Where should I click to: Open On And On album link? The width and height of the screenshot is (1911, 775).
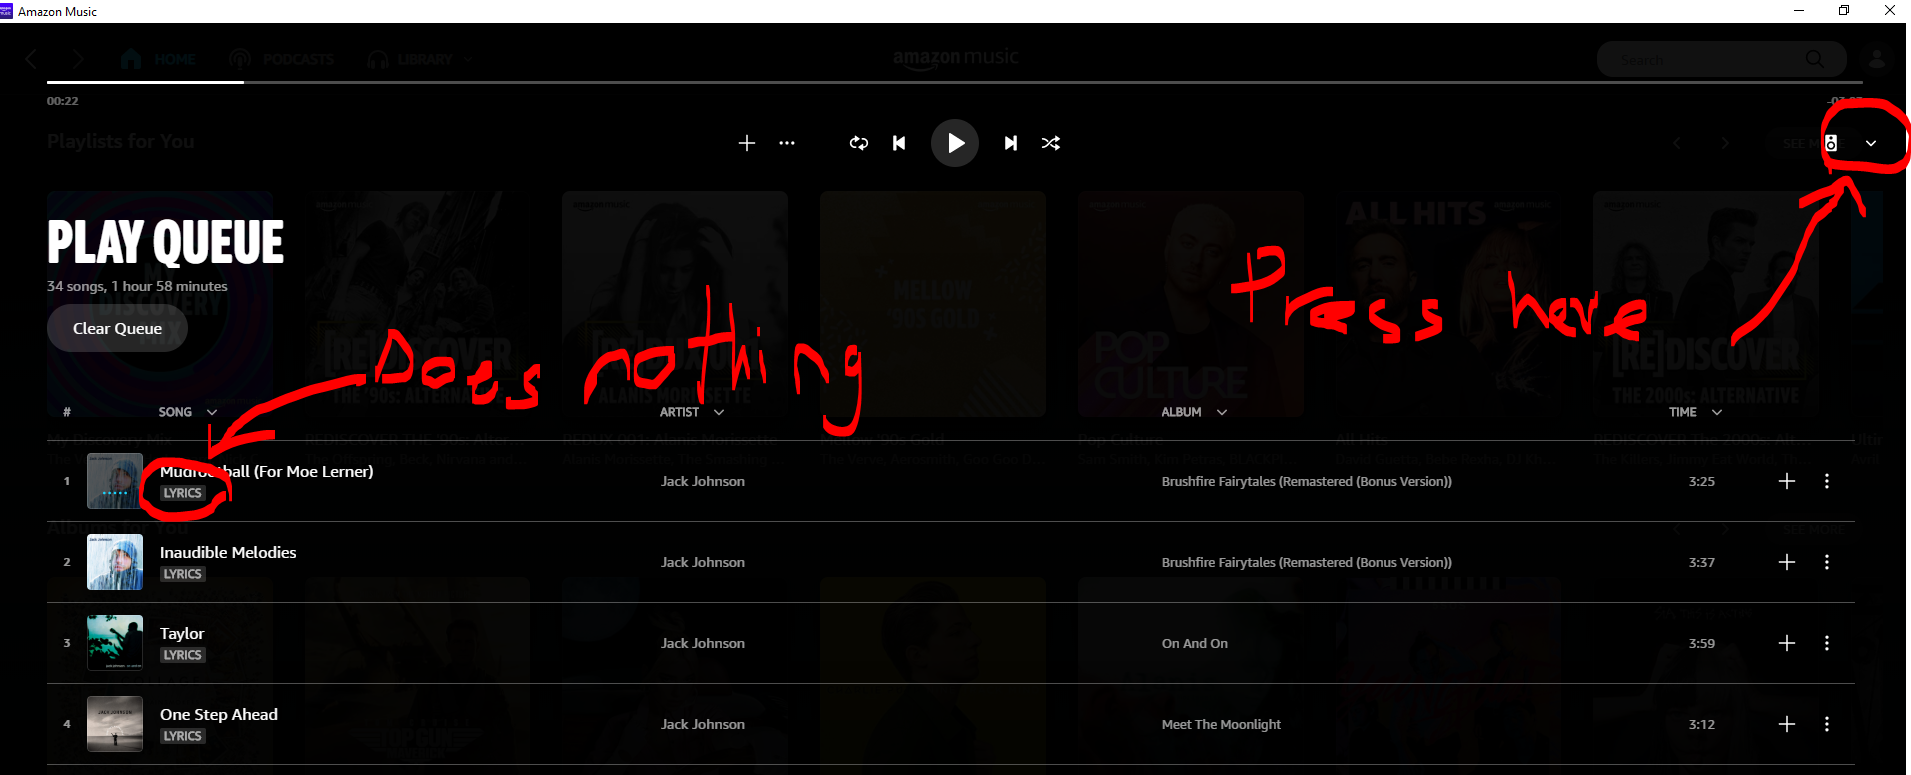[x=1195, y=643]
